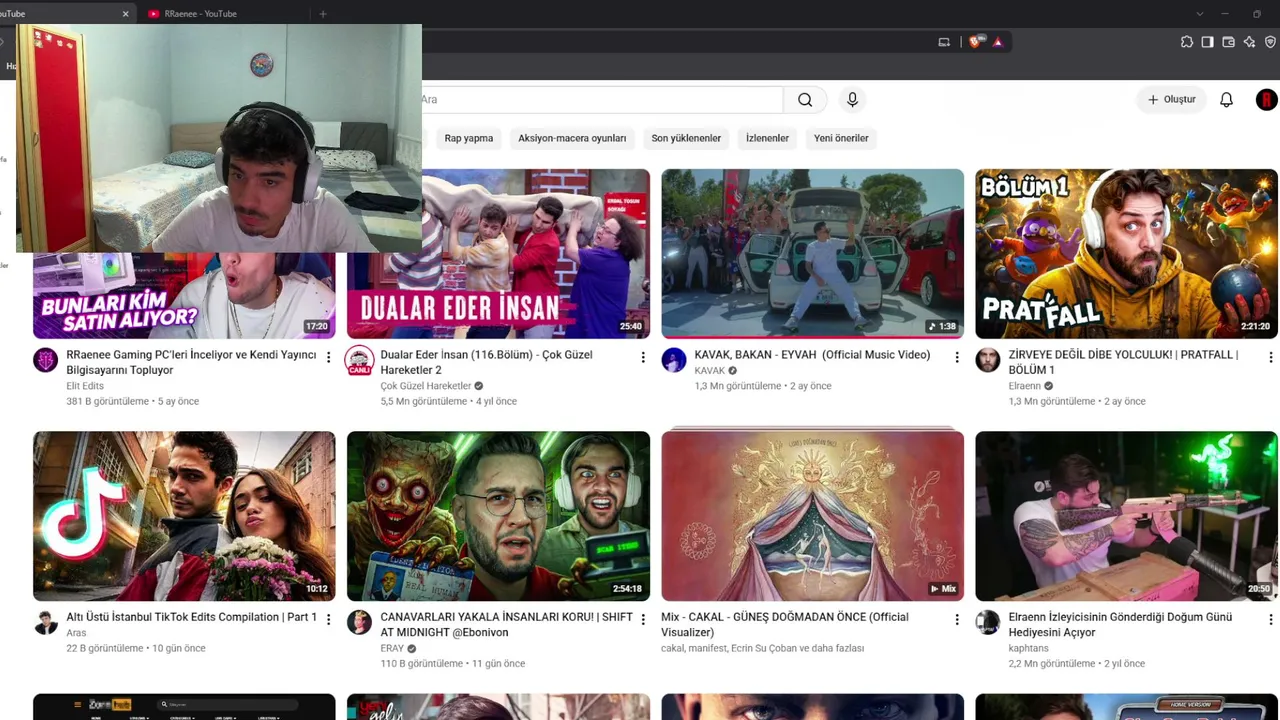The width and height of the screenshot is (1280, 720).
Task: Add a new browser tab
Action: pyautogui.click(x=322, y=14)
